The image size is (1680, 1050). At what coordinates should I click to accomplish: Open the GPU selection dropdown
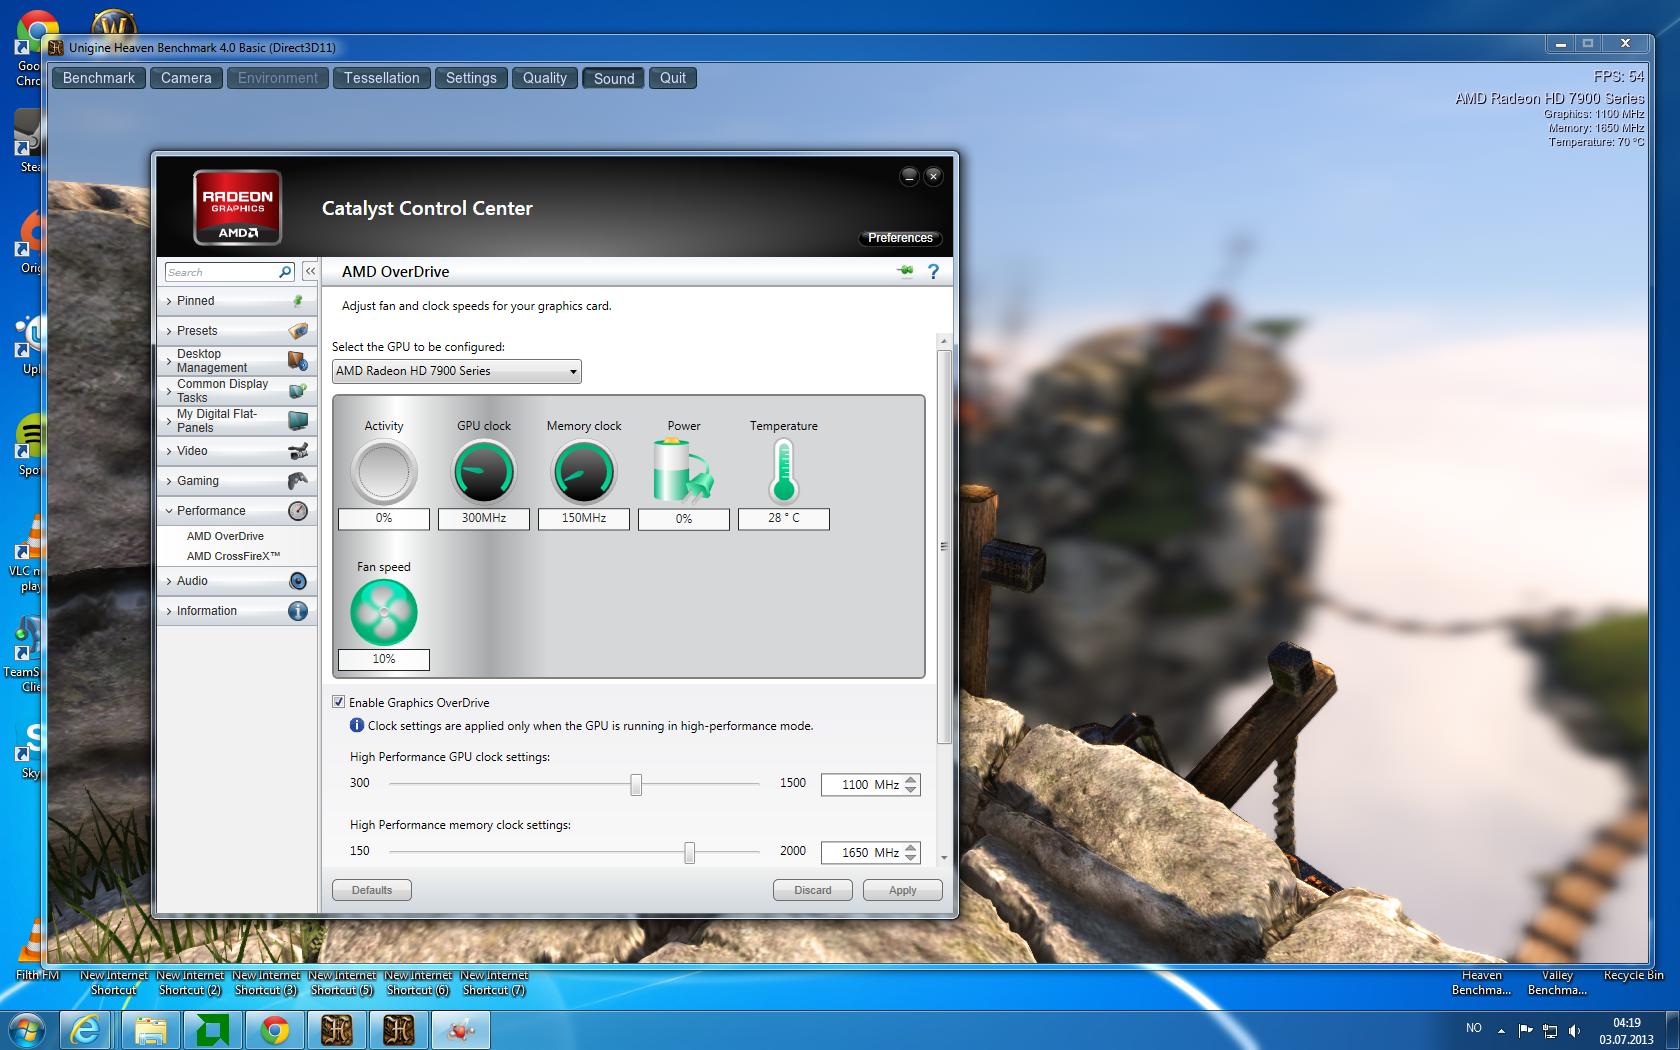[x=456, y=371]
